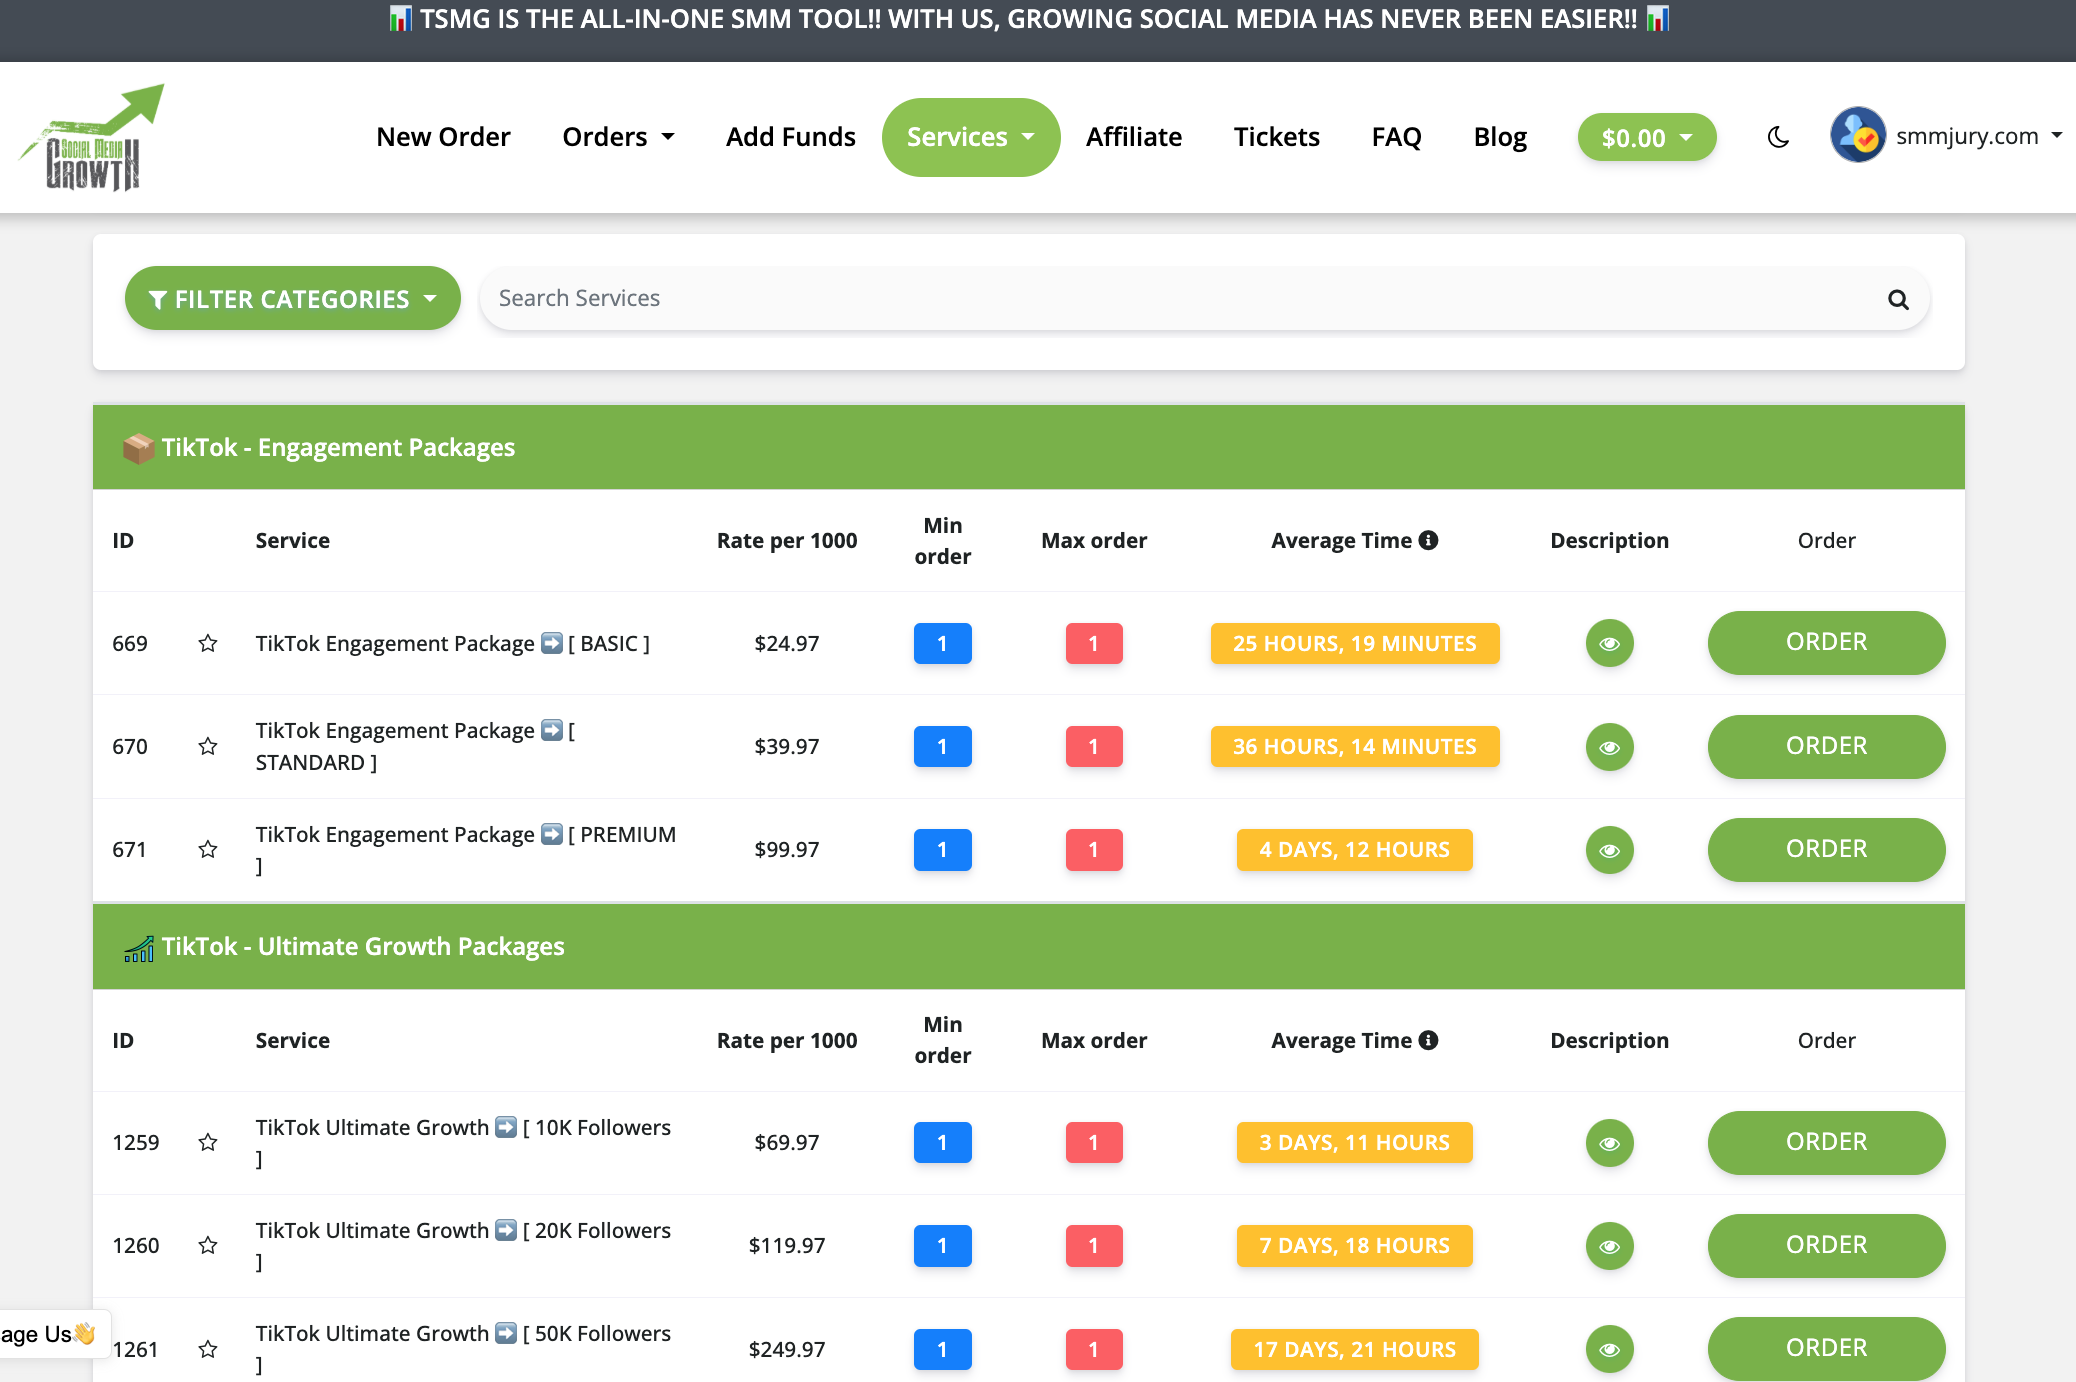Open the Tickets page

click(1276, 137)
